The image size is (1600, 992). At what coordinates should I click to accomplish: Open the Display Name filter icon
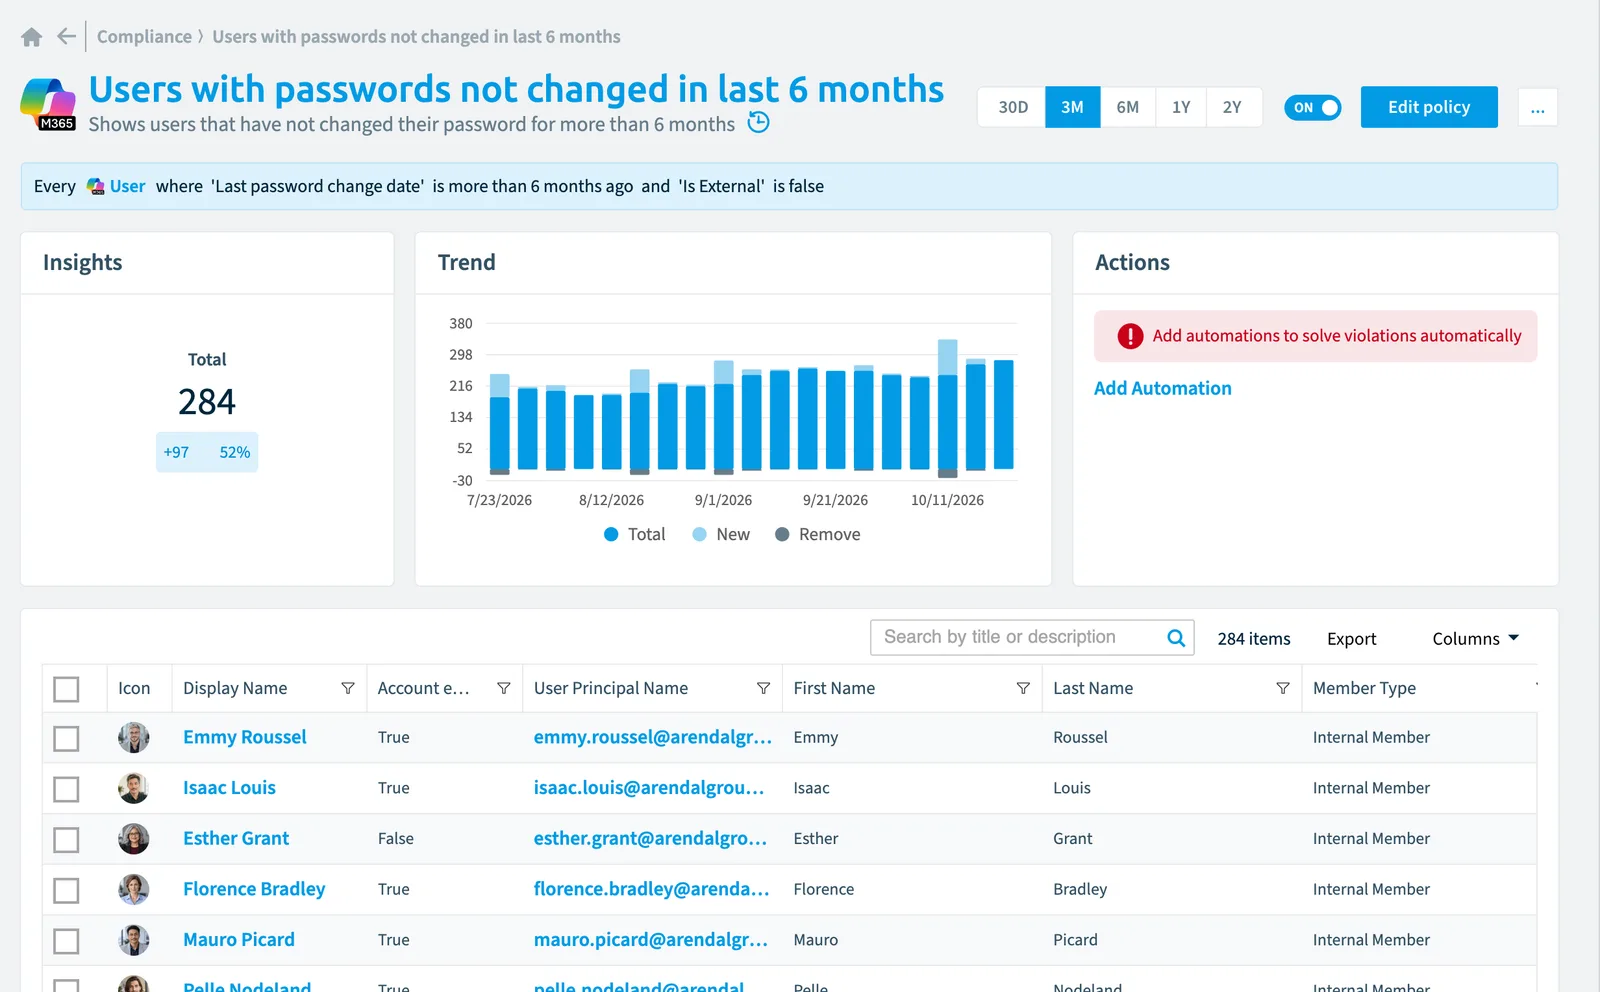pyautogui.click(x=348, y=688)
